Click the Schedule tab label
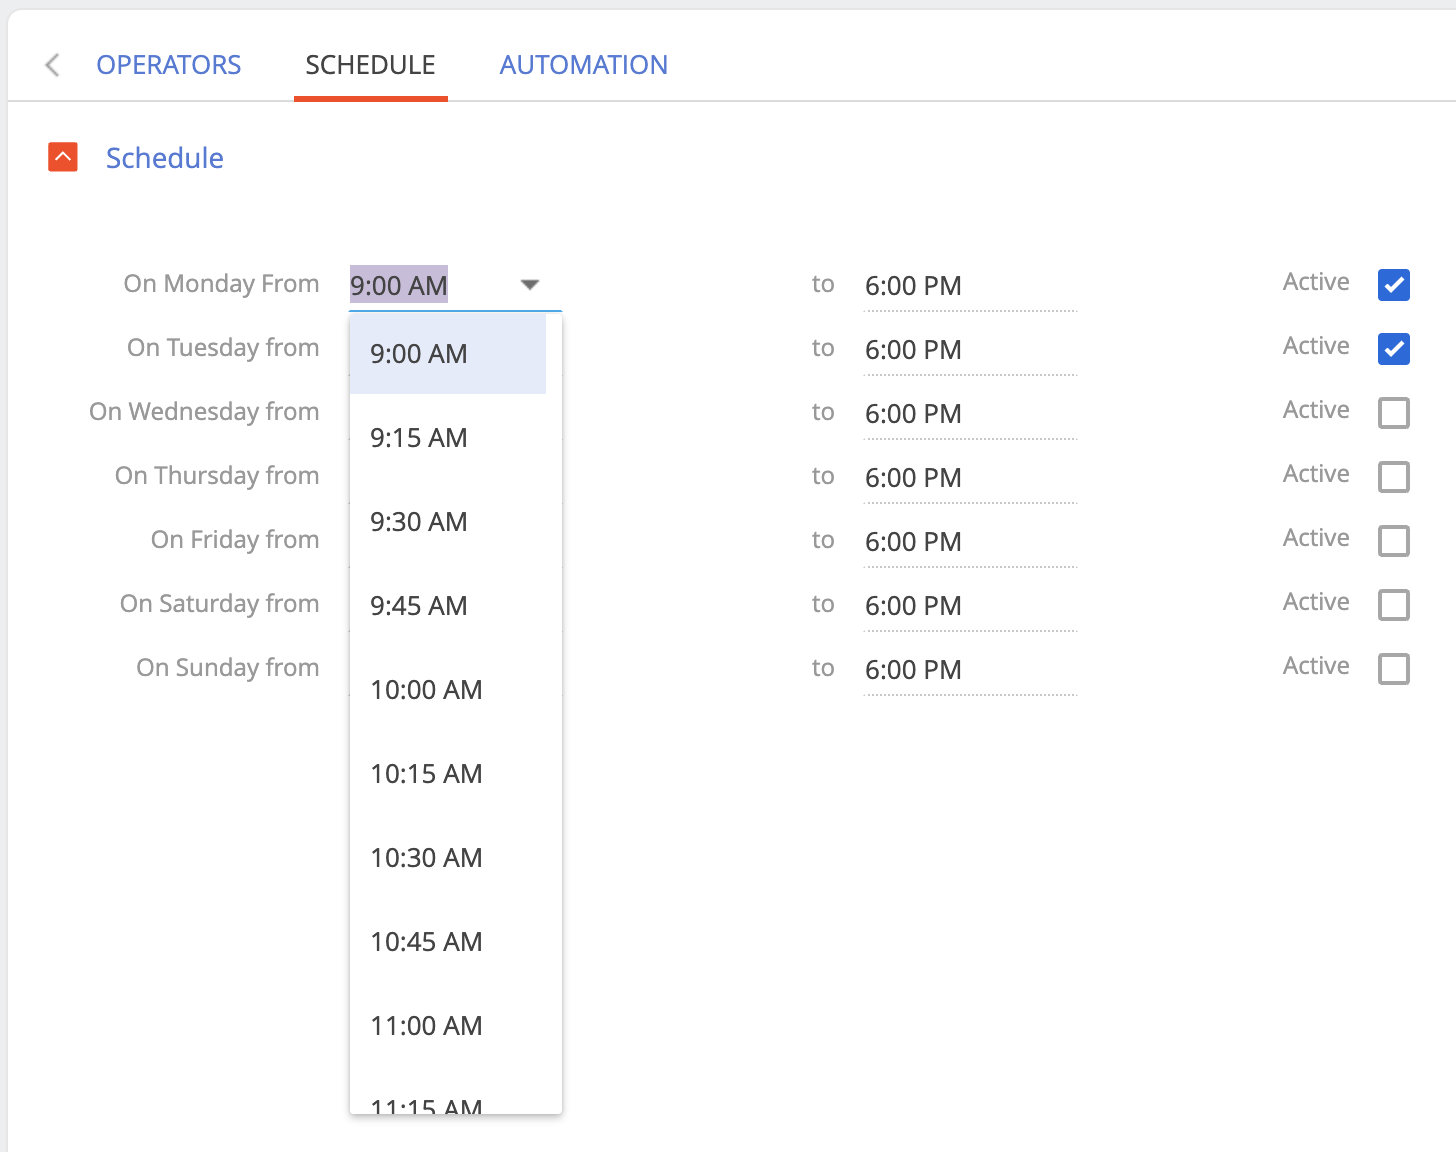 370,64
